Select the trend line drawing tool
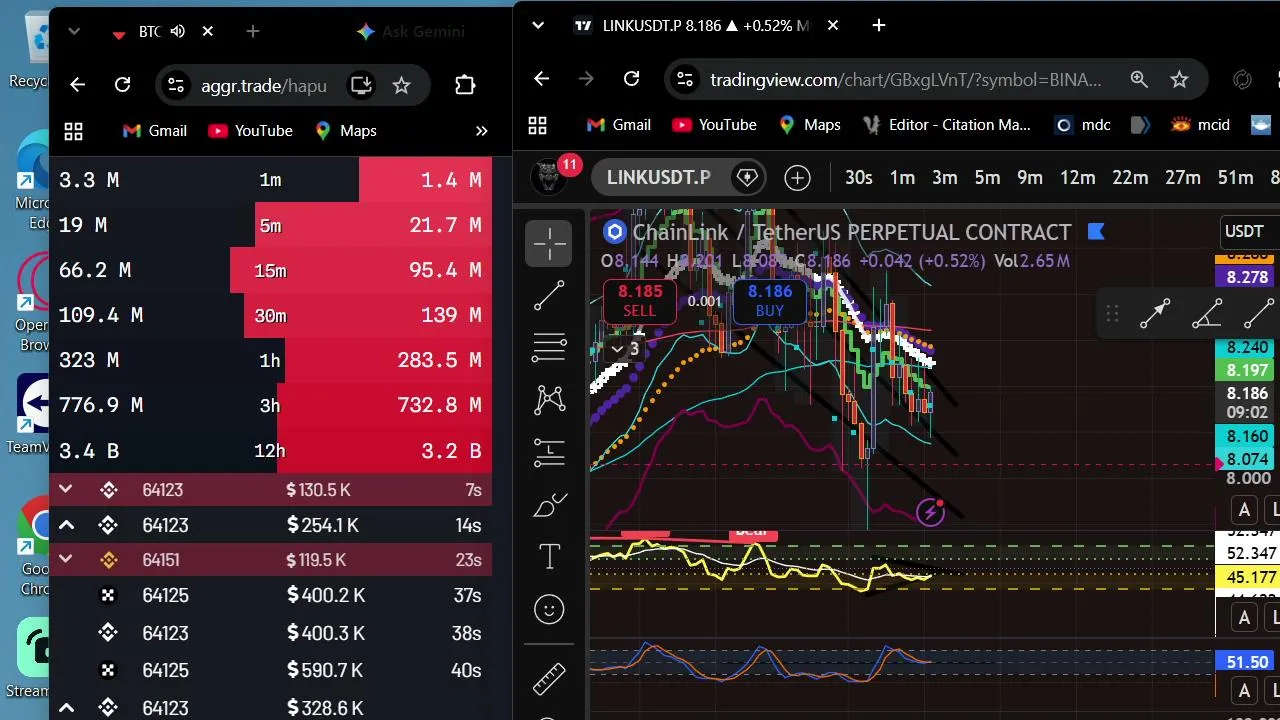The height and width of the screenshot is (720, 1280). (x=549, y=295)
